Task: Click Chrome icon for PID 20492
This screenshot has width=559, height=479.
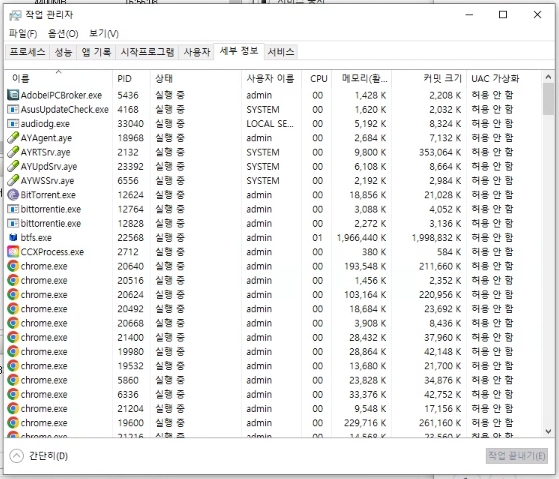Action: click(13, 309)
